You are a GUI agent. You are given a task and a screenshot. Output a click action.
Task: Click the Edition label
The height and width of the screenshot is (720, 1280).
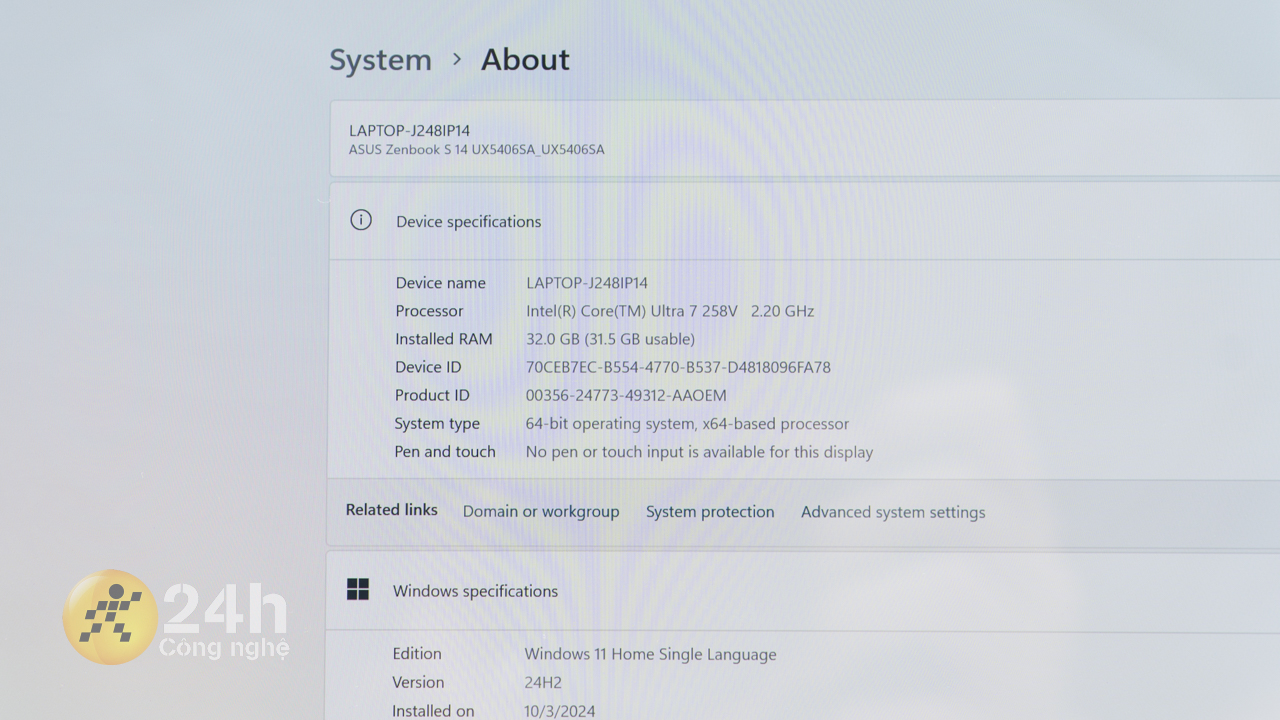[417, 654]
